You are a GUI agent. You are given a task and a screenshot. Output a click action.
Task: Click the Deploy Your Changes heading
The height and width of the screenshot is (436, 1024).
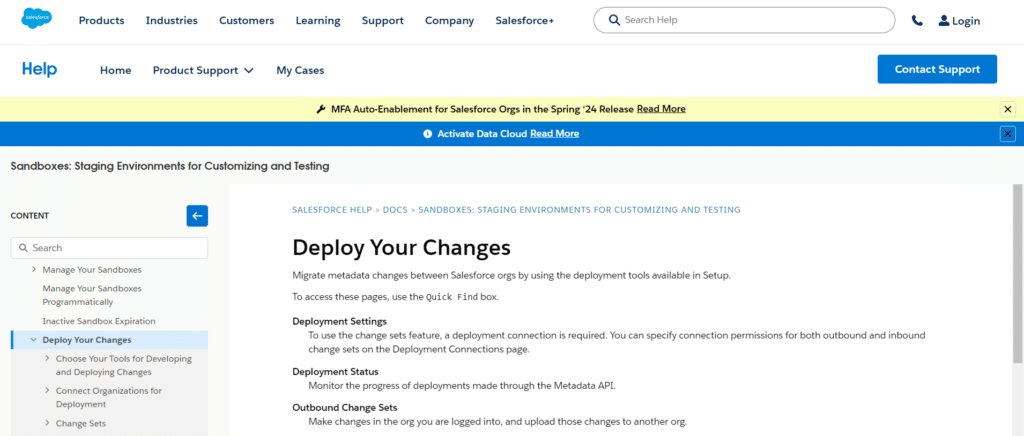401,248
